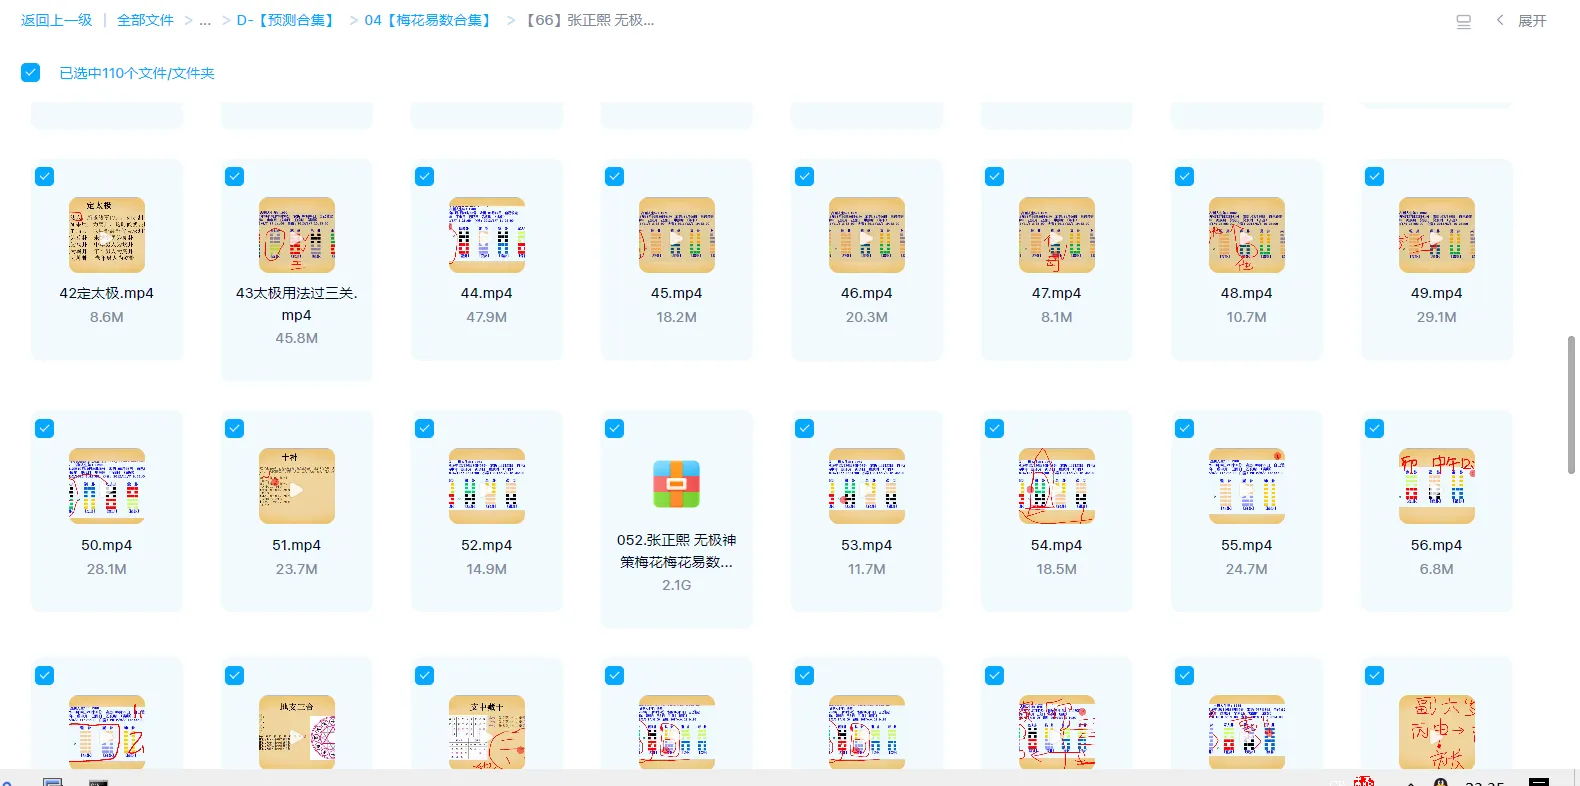Open the 44.mp4 video thumbnail
This screenshot has height=786, width=1580.
487,235
